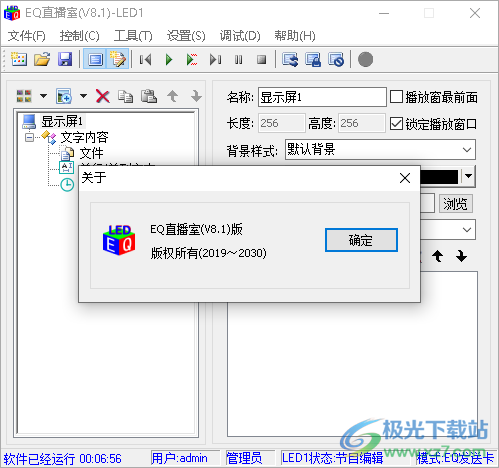This screenshot has height=468, width=499.
Task: Start playback with the green play icon
Action: tap(169, 60)
